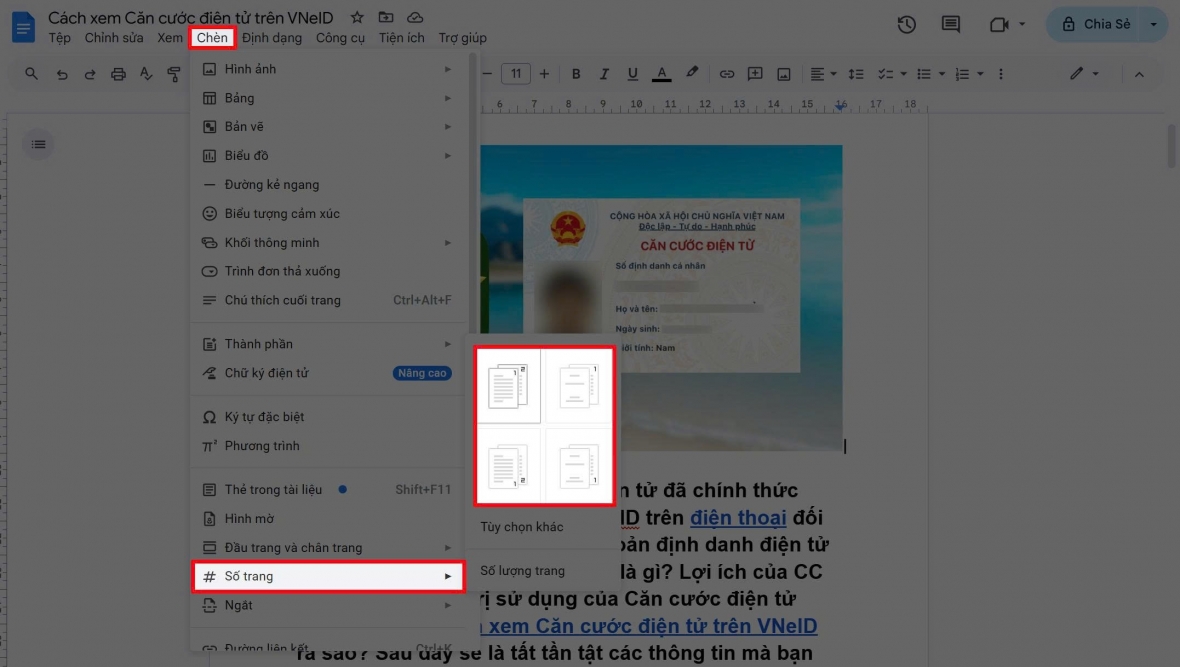The image size is (1180, 667).
Task: Open comments history icon
Action: (950, 24)
